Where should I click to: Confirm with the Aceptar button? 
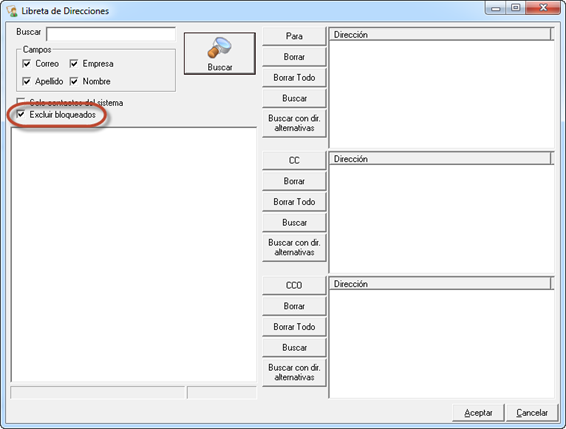click(478, 412)
